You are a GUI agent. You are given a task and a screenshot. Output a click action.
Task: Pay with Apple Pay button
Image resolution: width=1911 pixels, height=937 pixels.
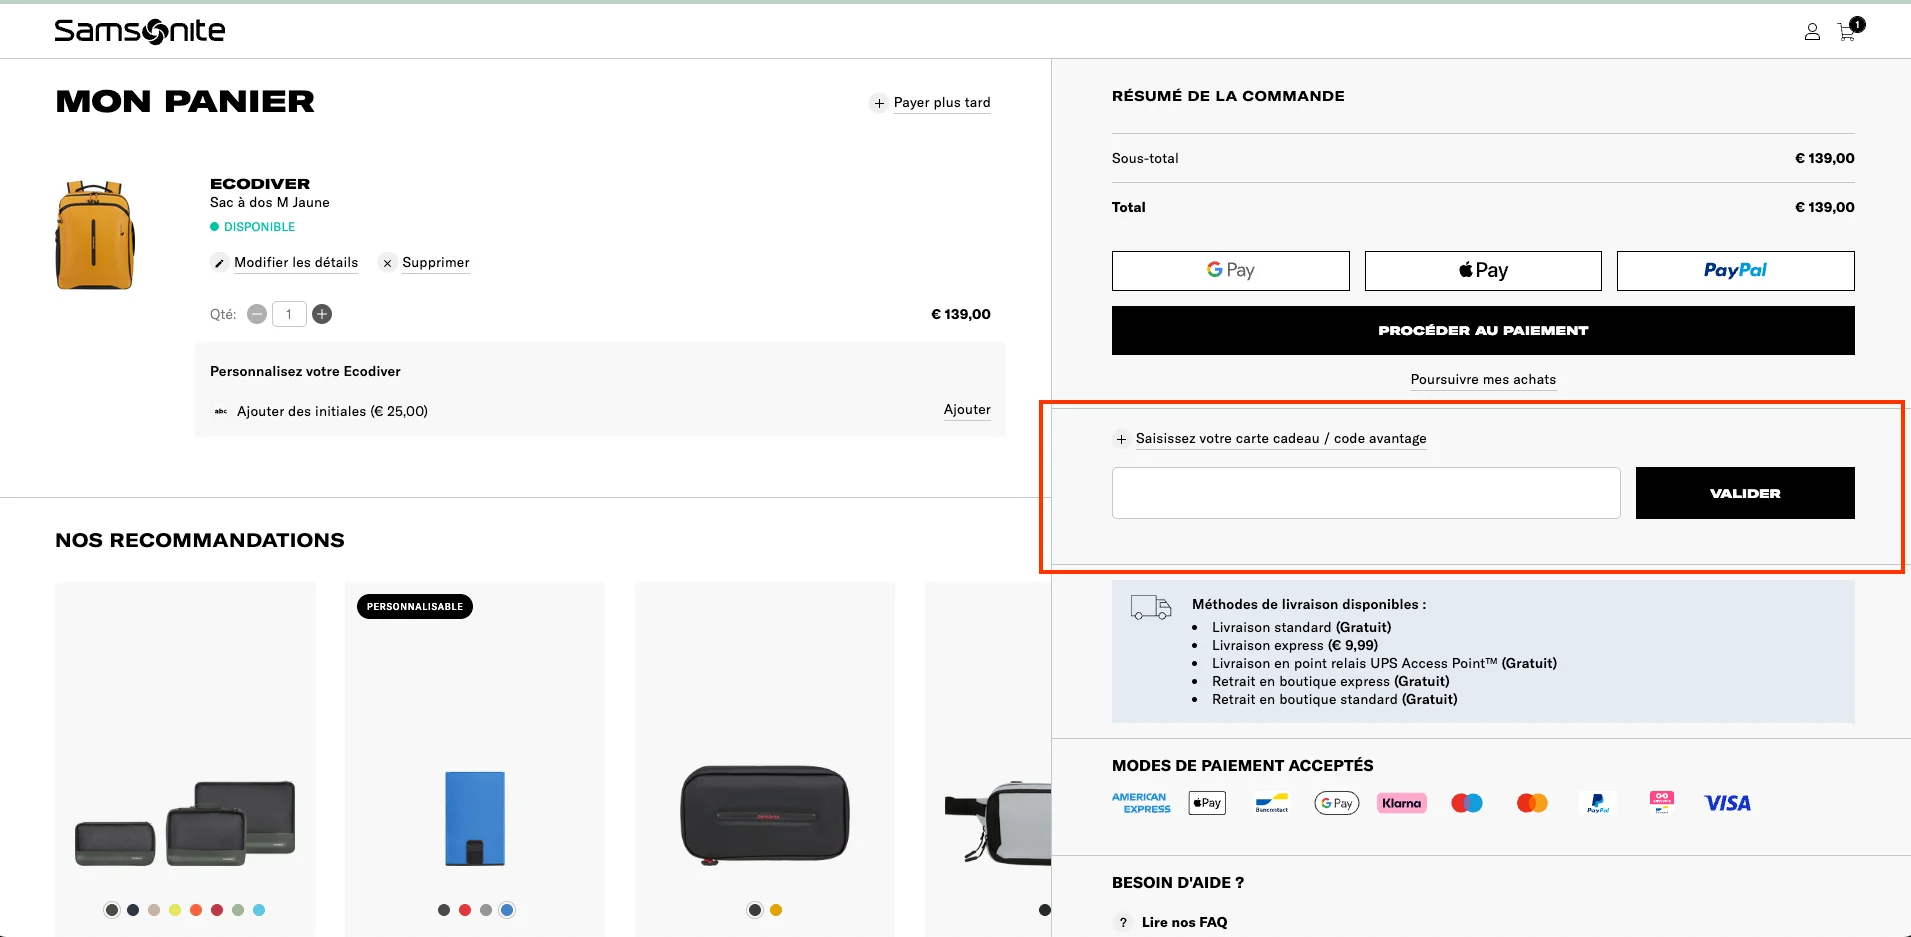tap(1483, 271)
